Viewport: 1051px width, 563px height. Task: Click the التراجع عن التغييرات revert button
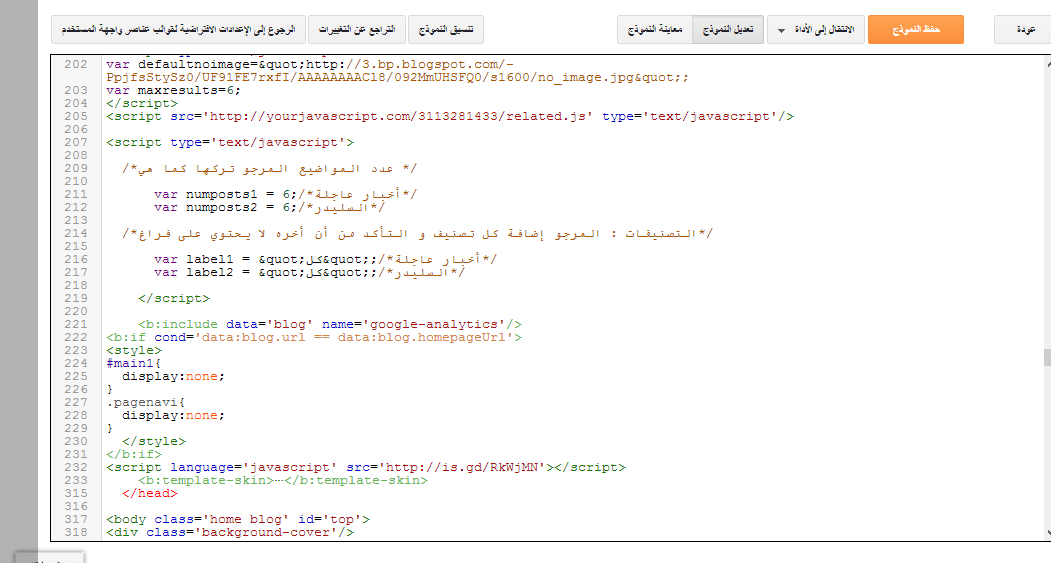[357, 29]
